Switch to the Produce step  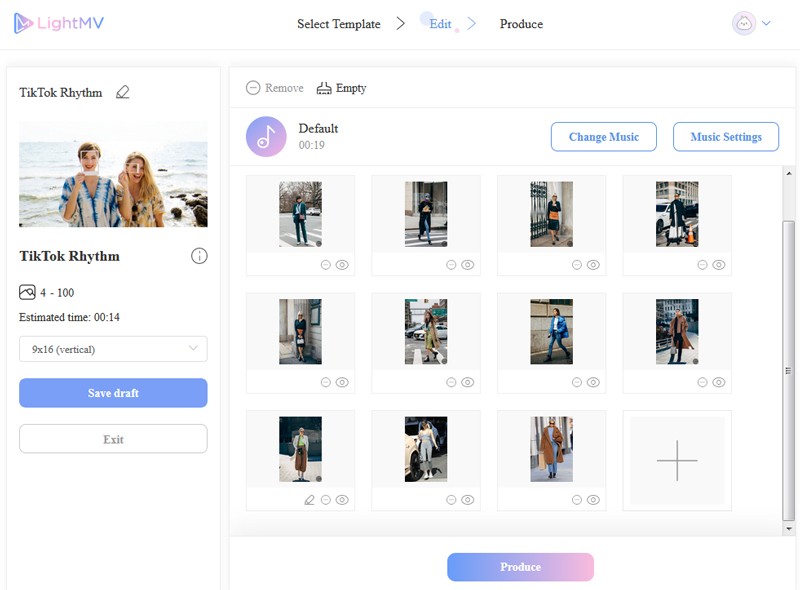point(521,24)
